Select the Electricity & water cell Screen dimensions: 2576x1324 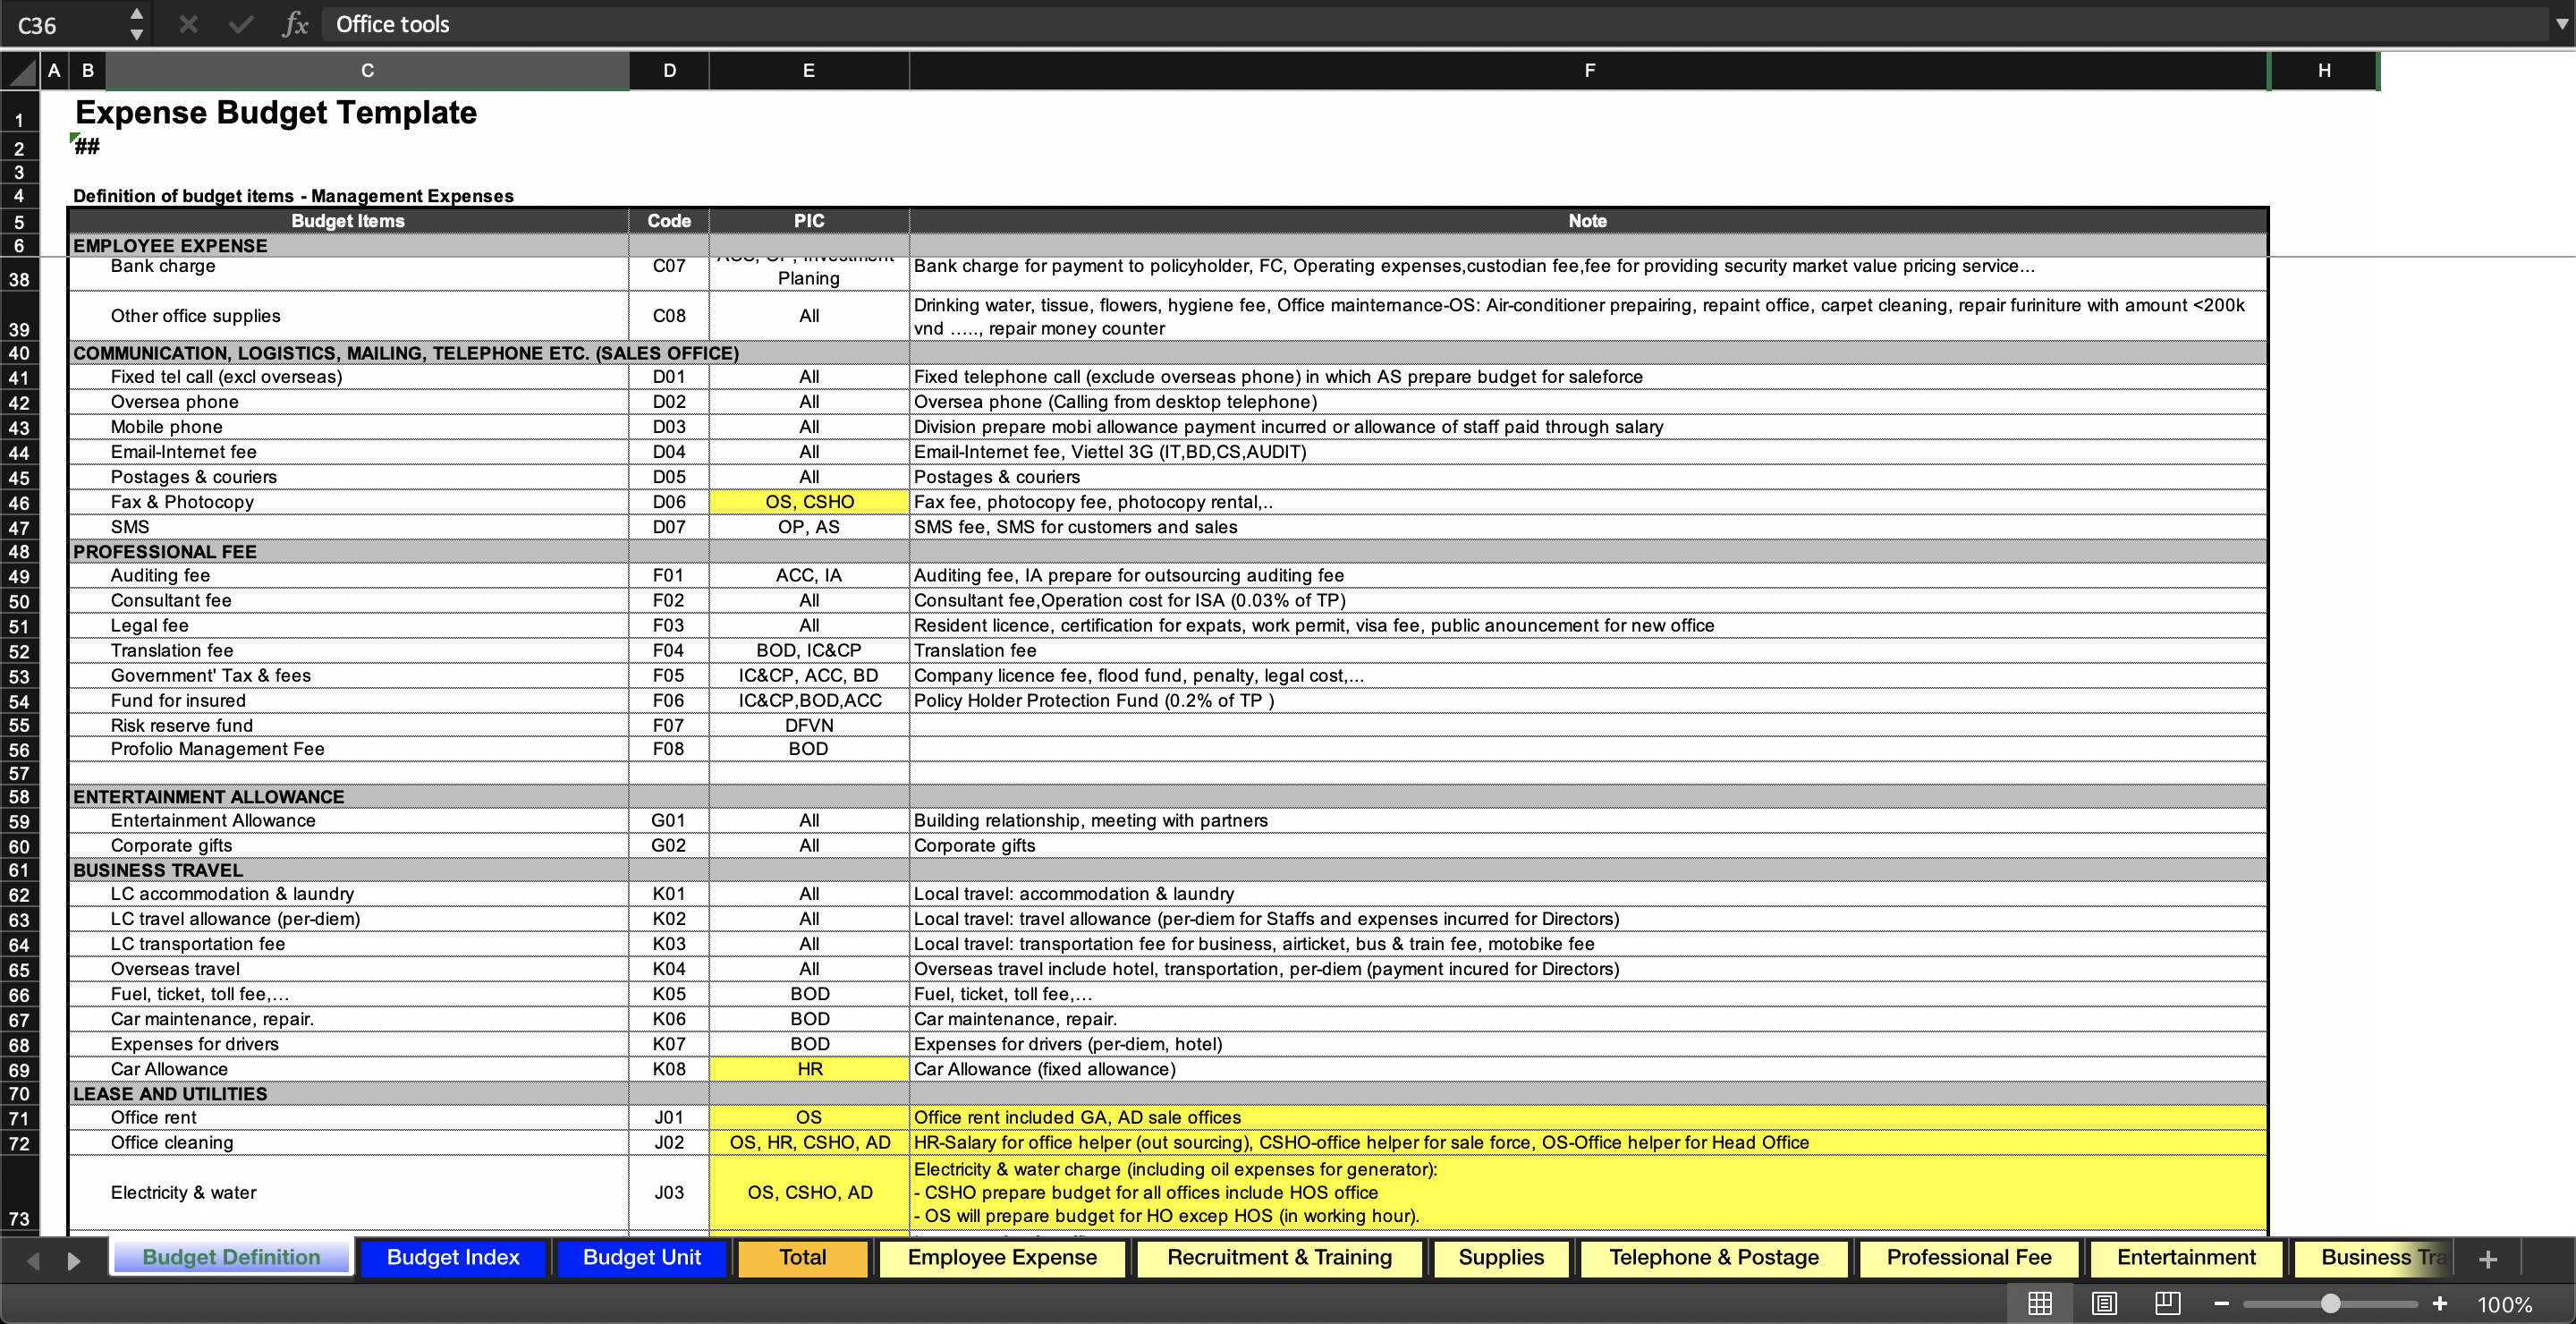[x=348, y=1192]
